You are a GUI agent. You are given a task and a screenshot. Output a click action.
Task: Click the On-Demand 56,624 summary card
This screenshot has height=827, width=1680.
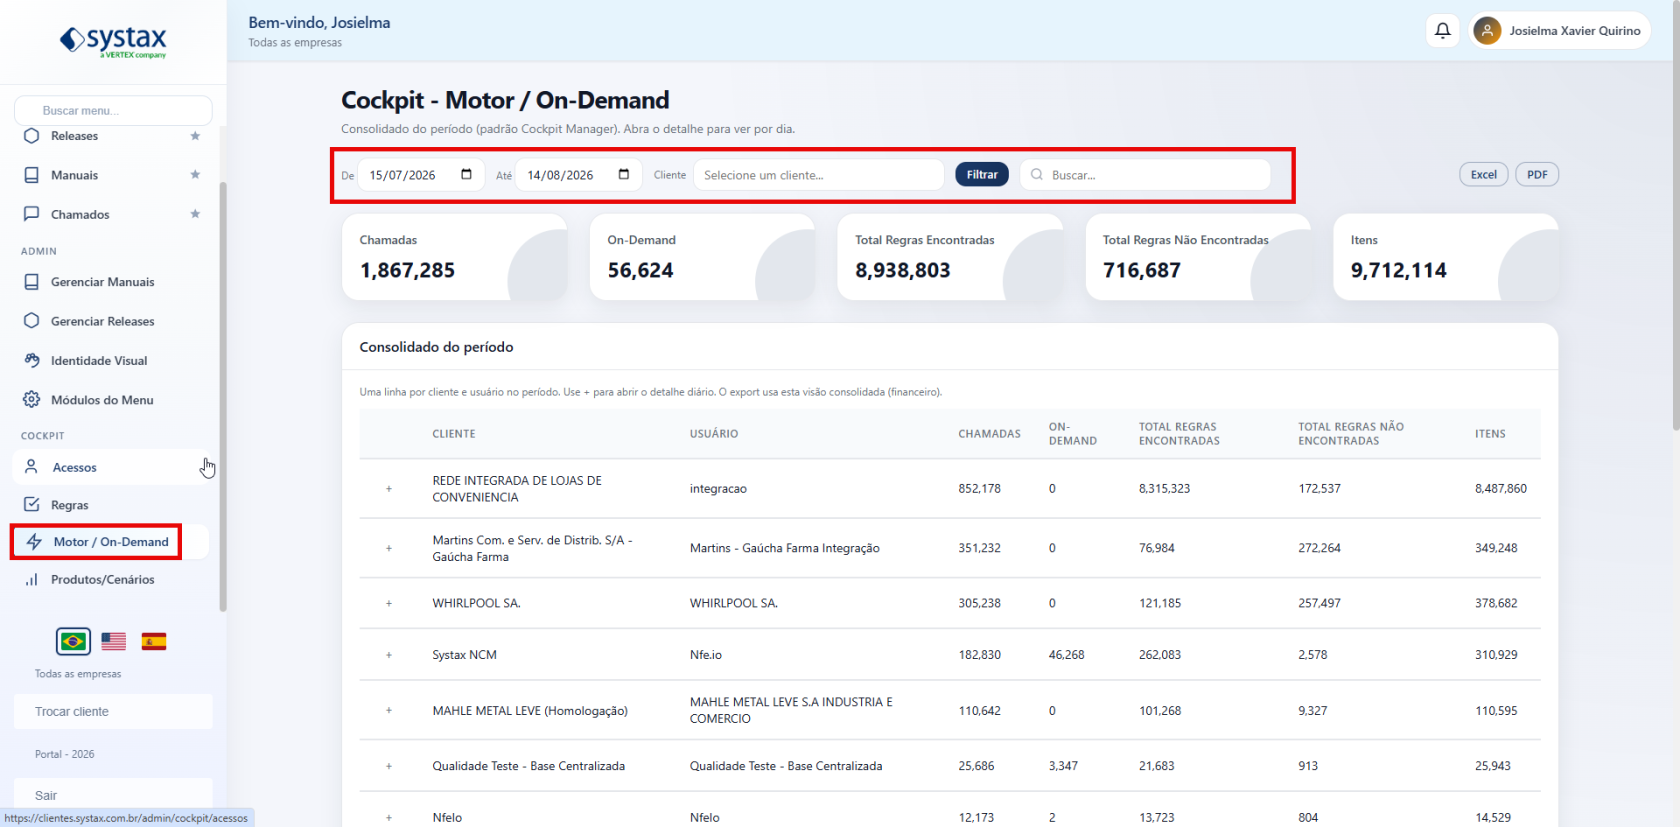coord(702,257)
